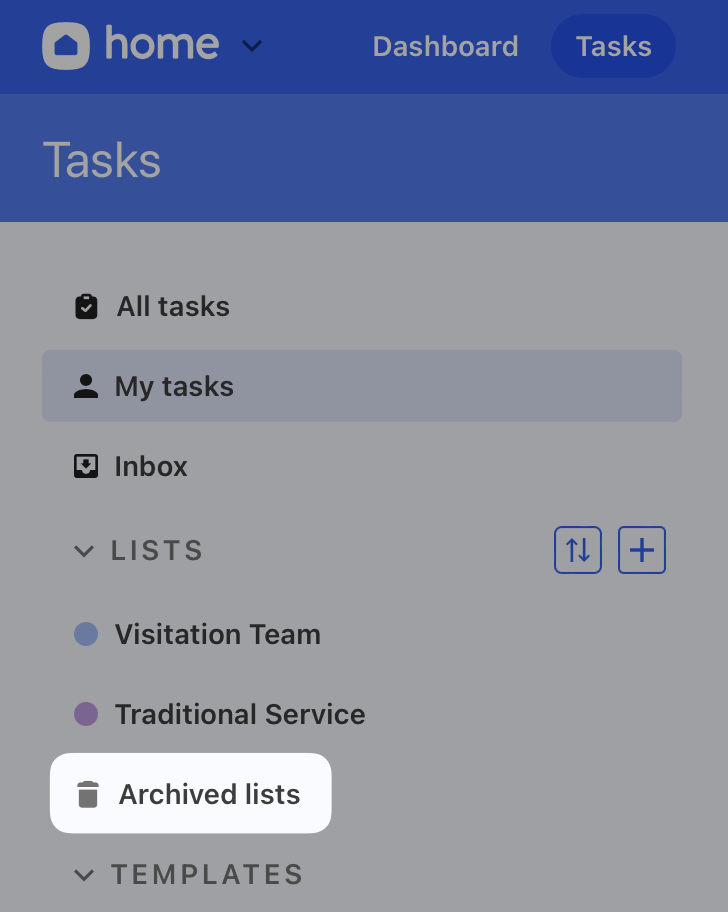Viewport: 728px width, 912px height.
Task: Open the Visitation Team list
Action: pyautogui.click(x=217, y=634)
